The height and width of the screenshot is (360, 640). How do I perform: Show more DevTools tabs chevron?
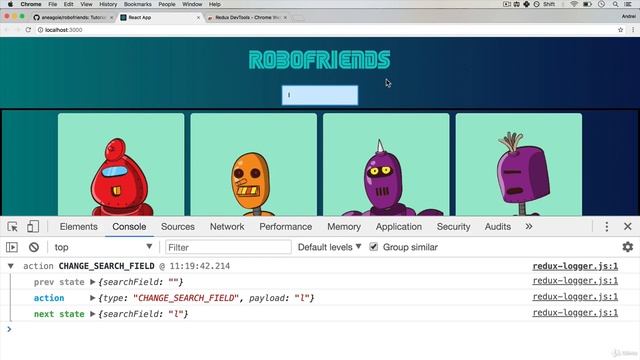[529, 227]
